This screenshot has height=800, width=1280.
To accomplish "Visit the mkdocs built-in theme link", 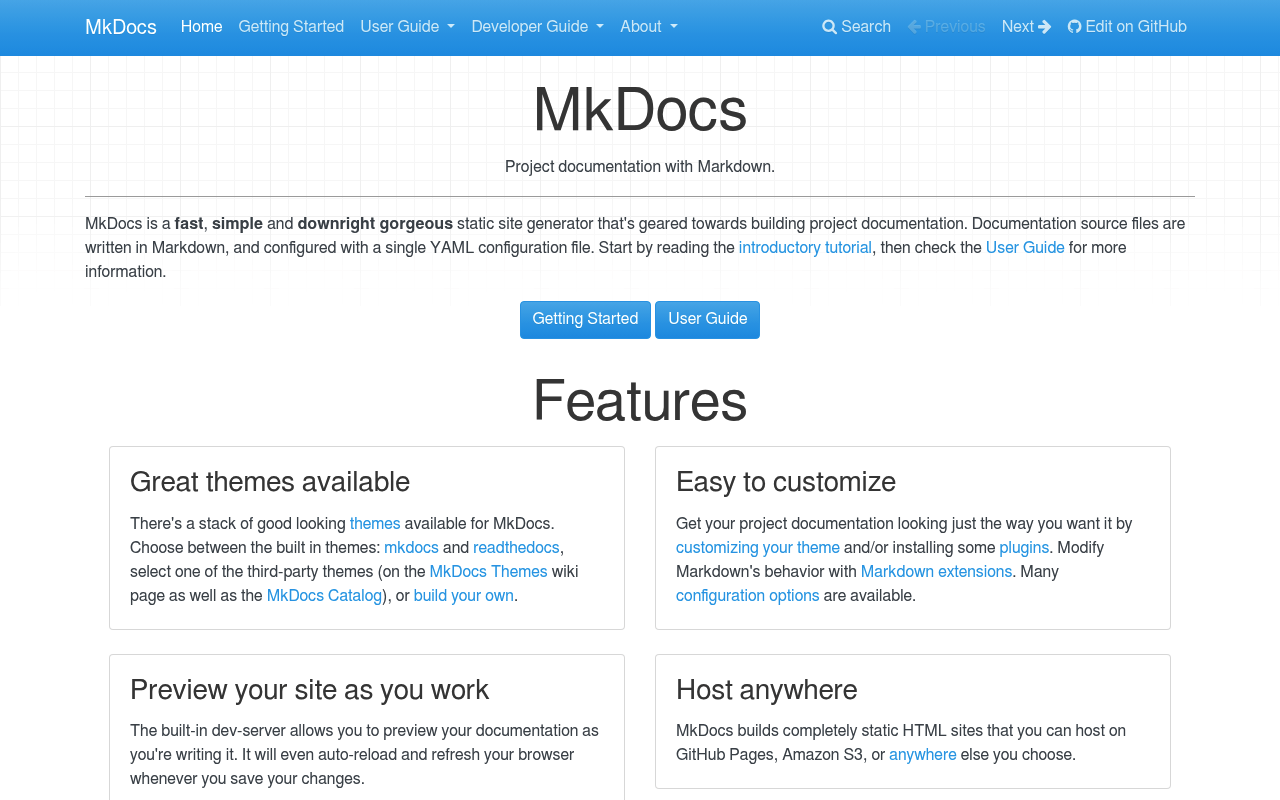I will [411, 548].
